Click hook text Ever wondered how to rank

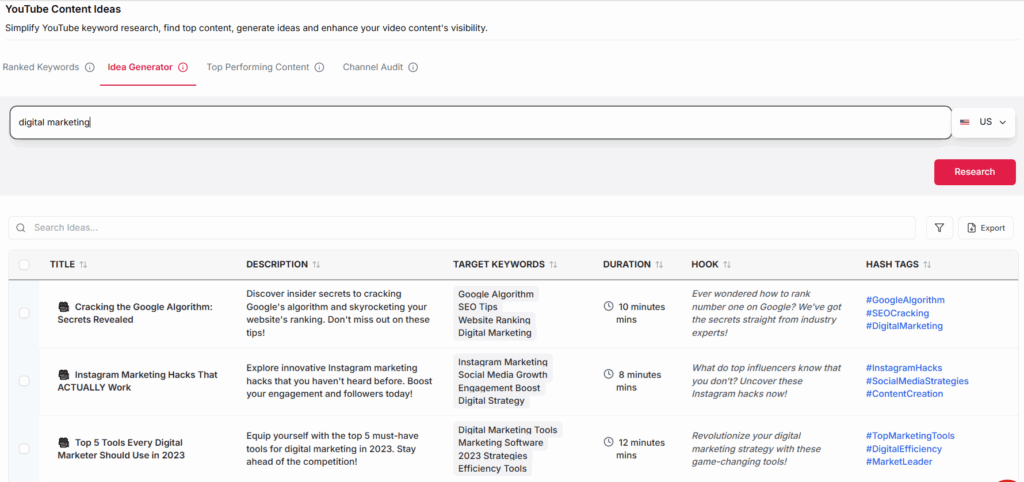pos(766,313)
